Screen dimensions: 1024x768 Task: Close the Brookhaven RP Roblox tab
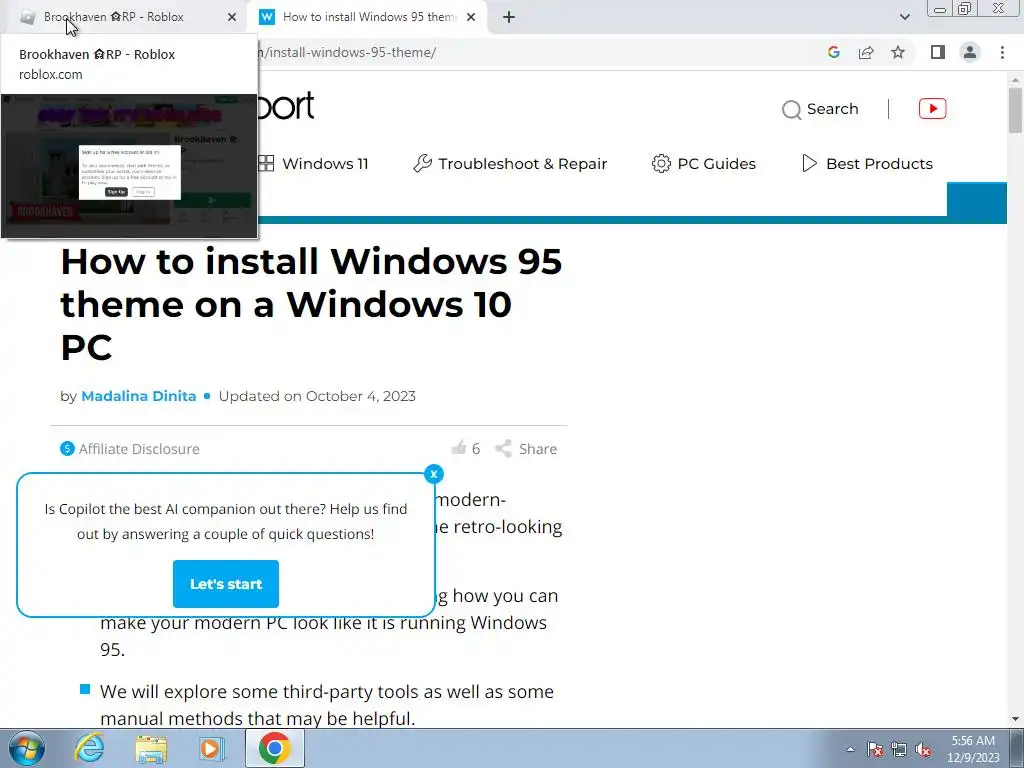(x=232, y=17)
